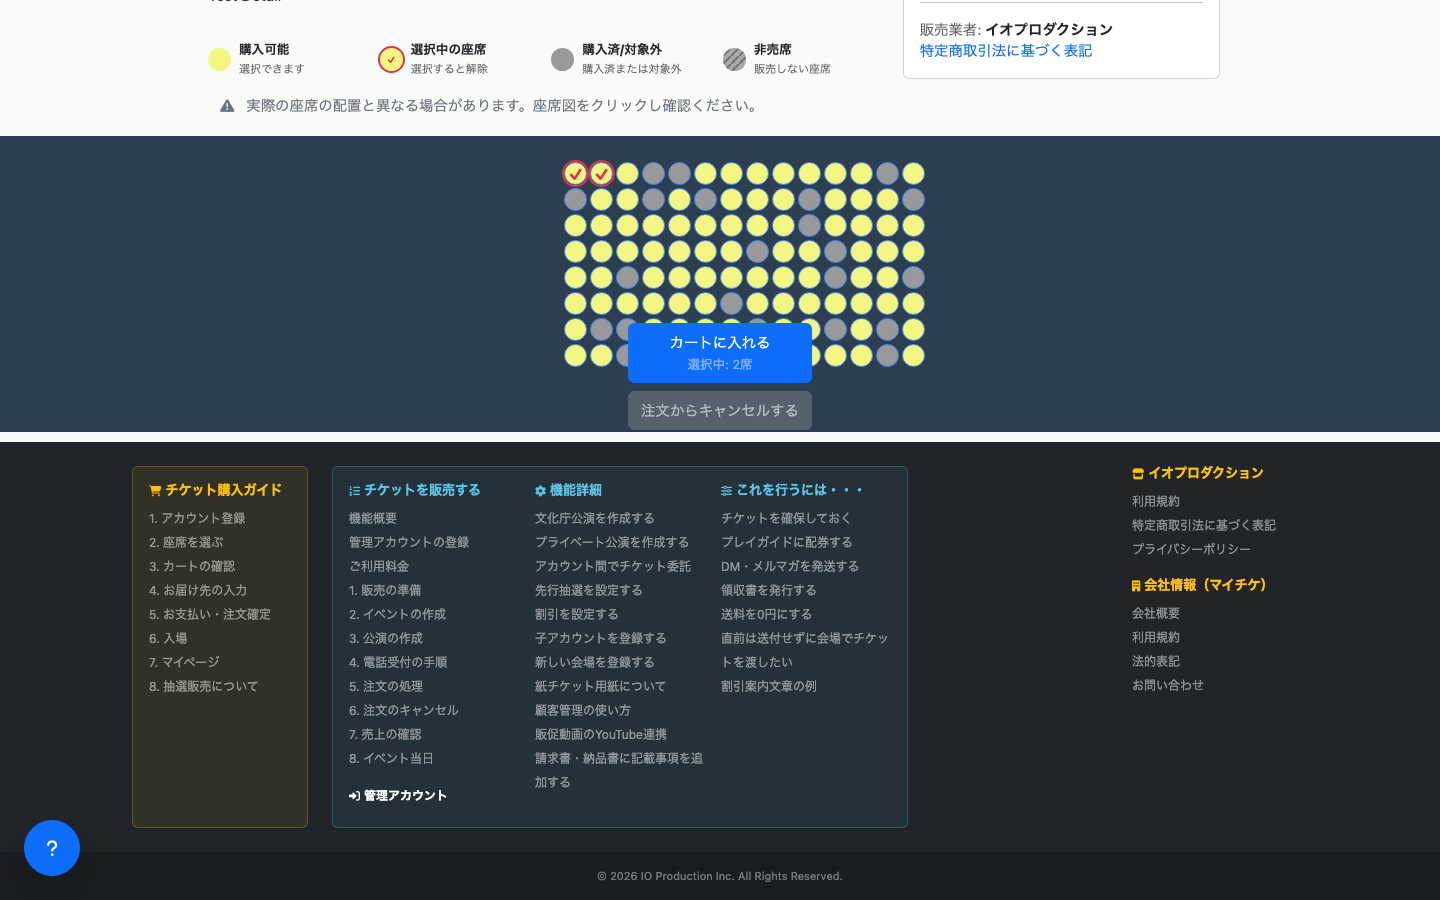Open guide step 5. お支払い・注文確定

pyautogui.click(x=210, y=614)
